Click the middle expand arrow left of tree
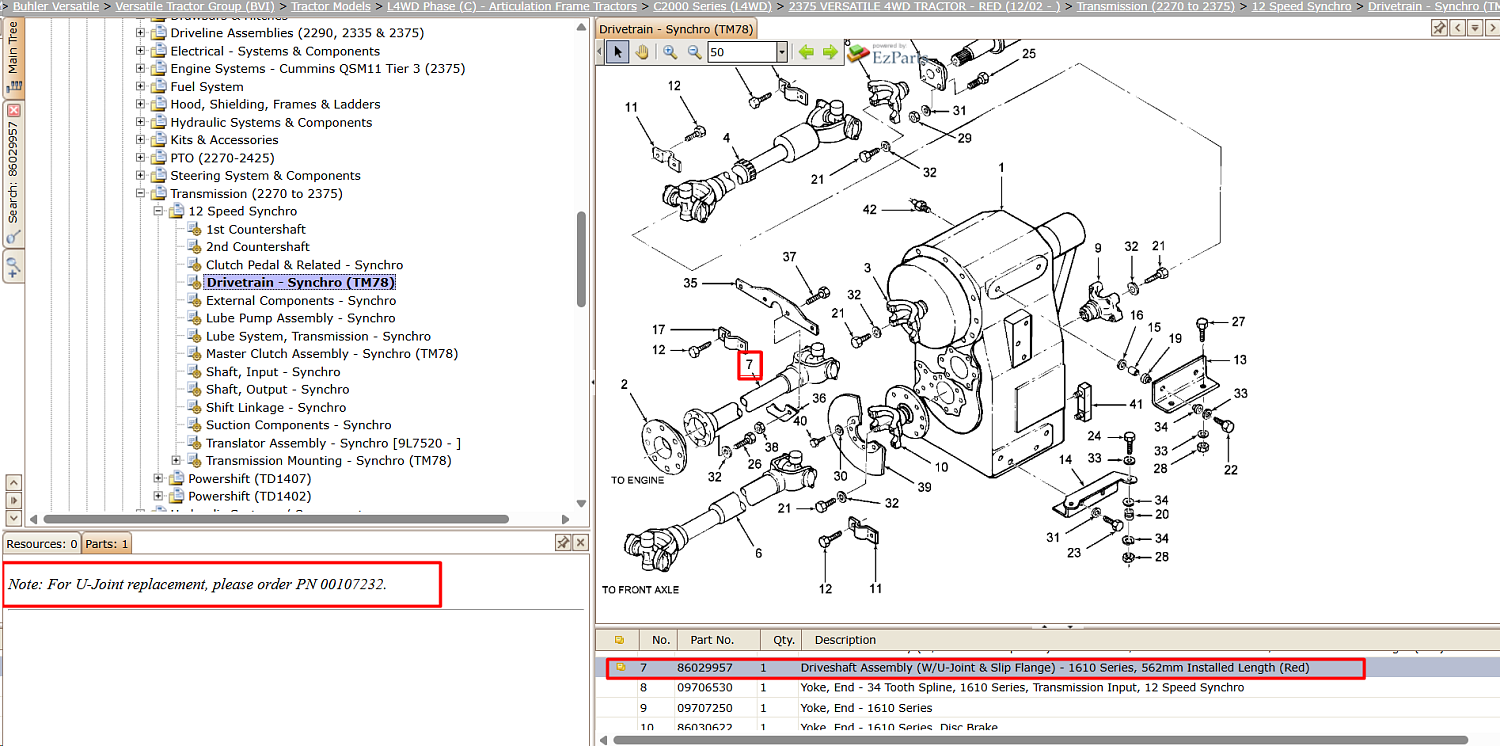1500x746 pixels. [x=13, y=500]
